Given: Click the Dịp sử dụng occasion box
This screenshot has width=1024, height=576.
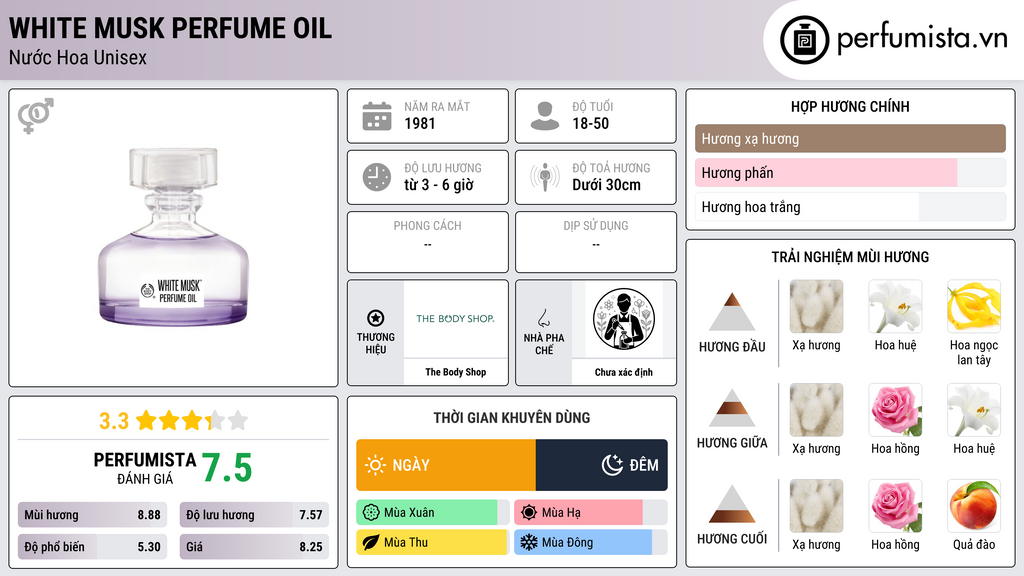Looking at the screenshot, I should pos(596,242).
